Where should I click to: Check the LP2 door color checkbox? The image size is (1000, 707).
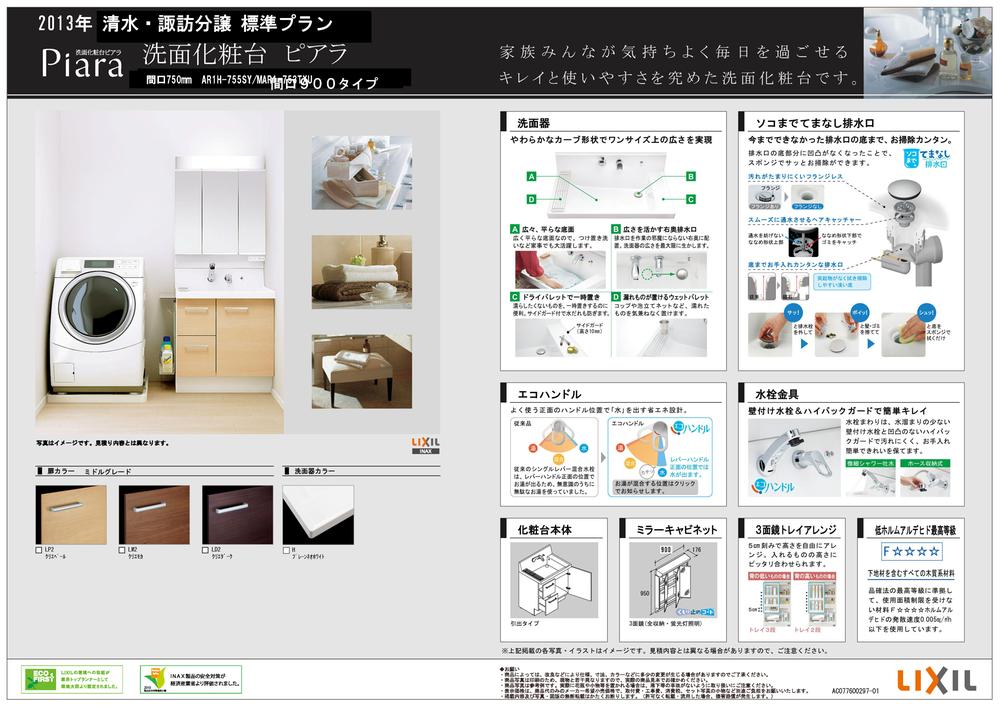tap(38, 551)
